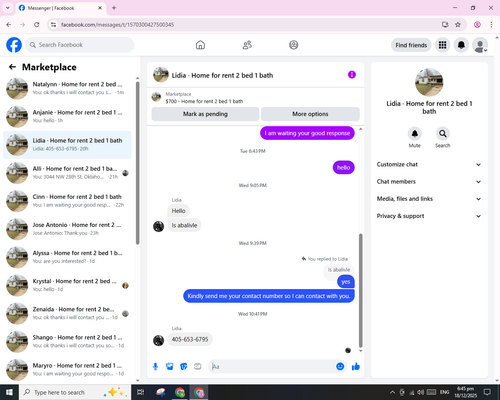The width and height of the screenshot is (500, 400).
Task: Click the Search Facebook field
Action: 80,45
